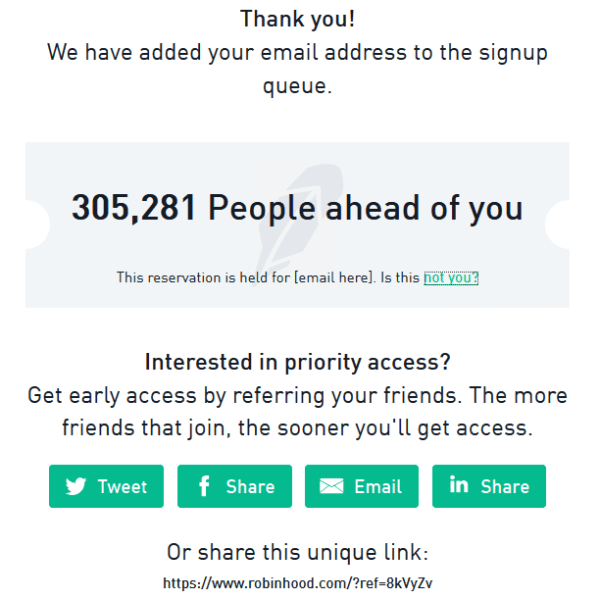Click the envelope icon on Email button

click(x=331, y=486)
